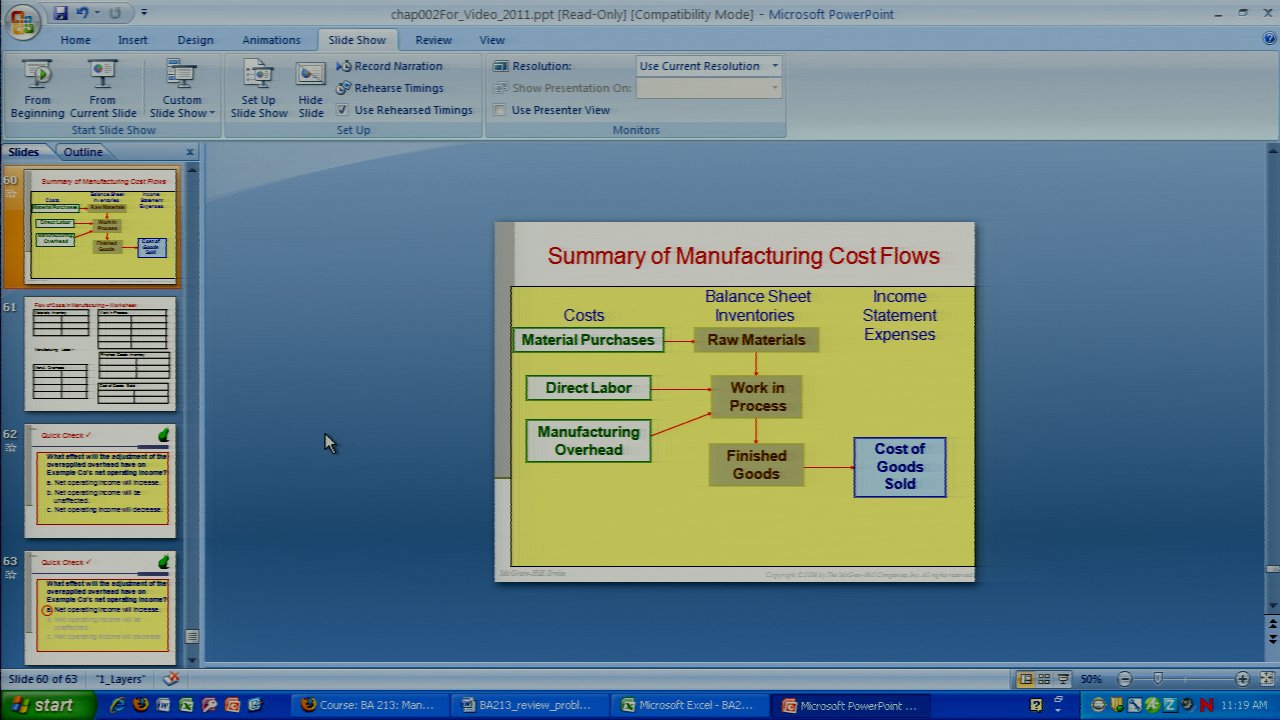Viewport: 1280px width, 720px height.
Task: Start slide show From Beginning
Action: click(x=37, y=88)
